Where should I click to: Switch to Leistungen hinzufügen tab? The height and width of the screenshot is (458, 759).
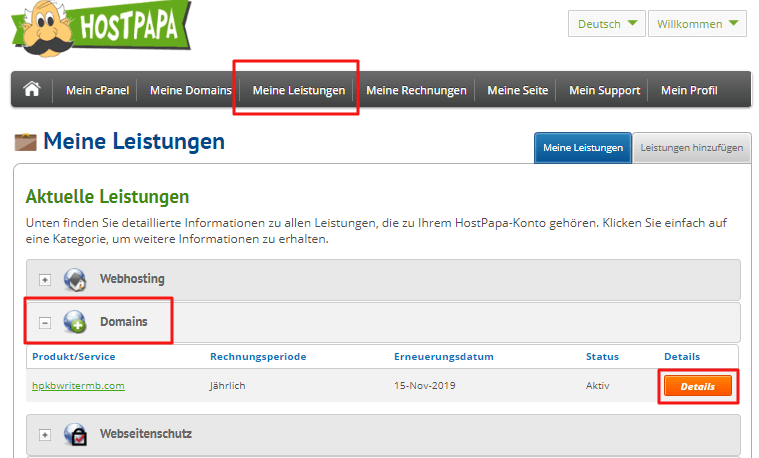coord(692,148)
